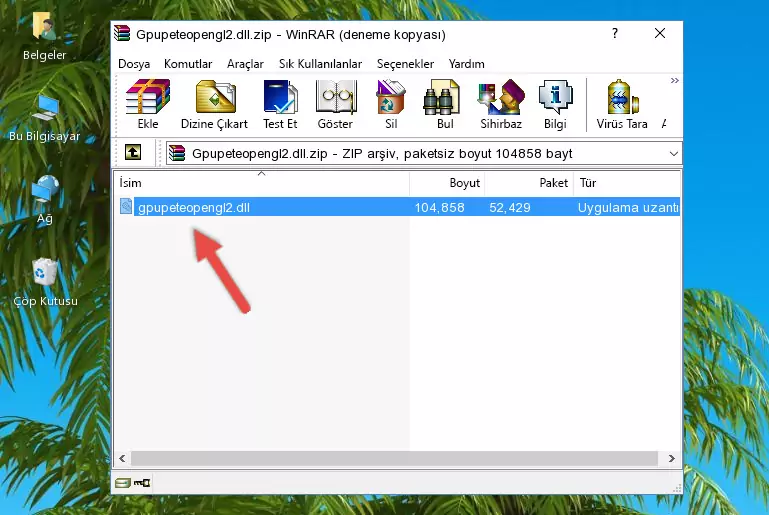Open the Seçenekler menu
Image resolution: width=769 pixels, height=515 pixels.
pyautogui.click(x=405, y=64)
